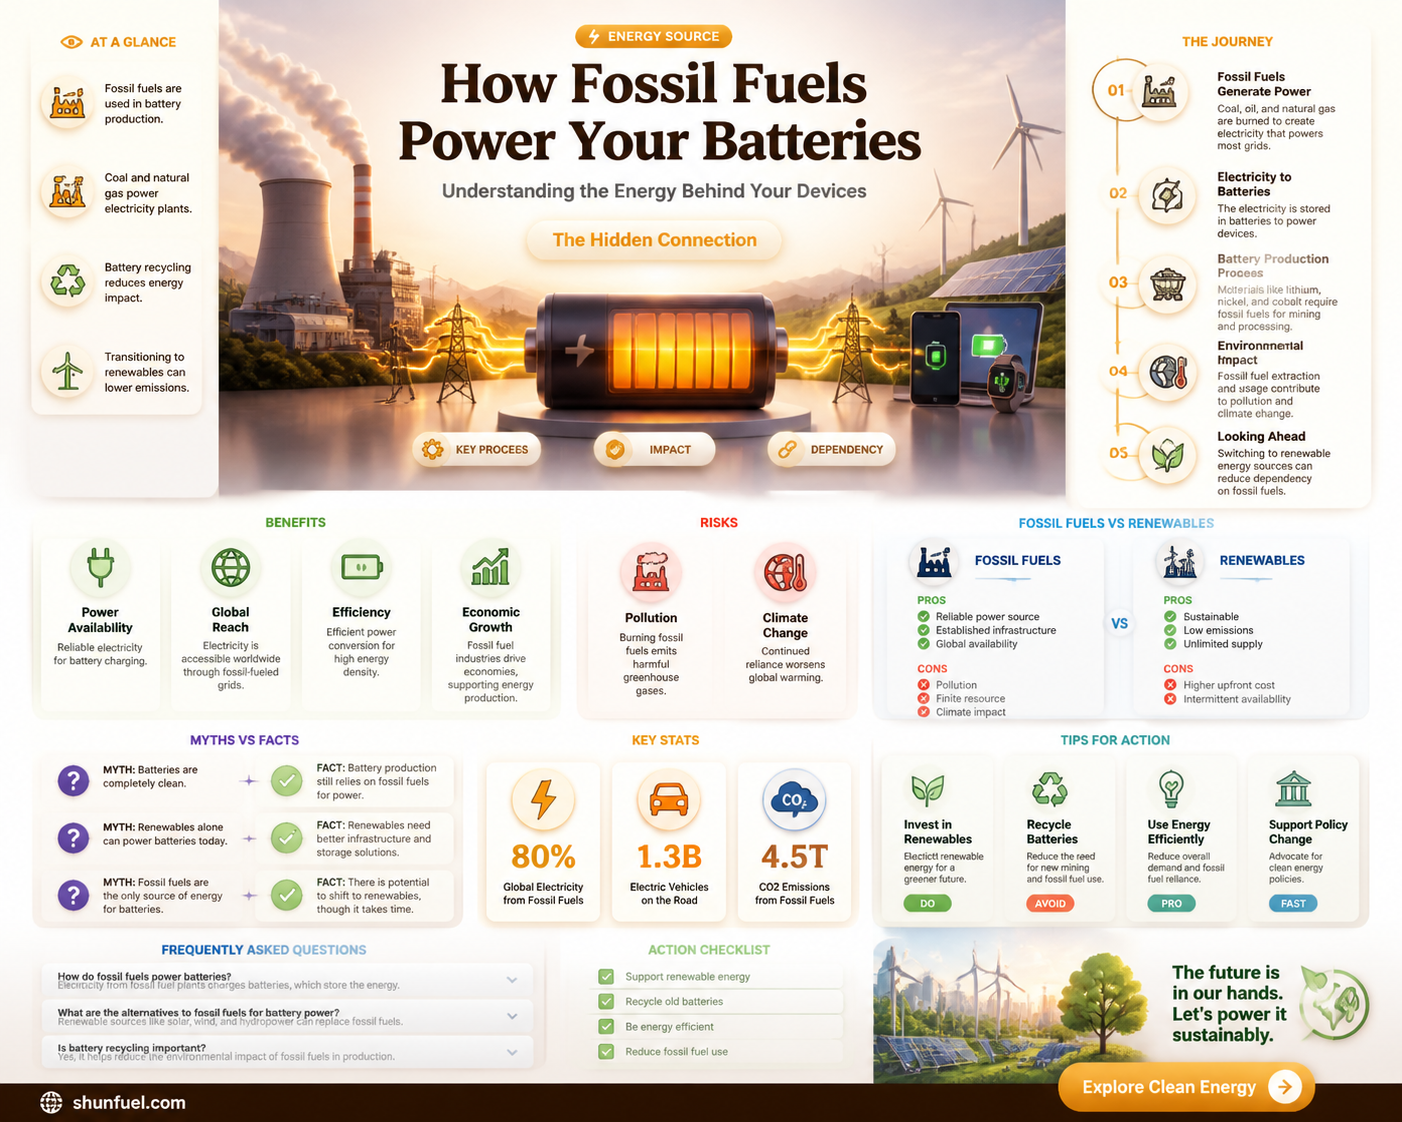Click the chain link icon in Dependency pill
This screenshot has width=1402, height=1122.
tap(788, 450)
